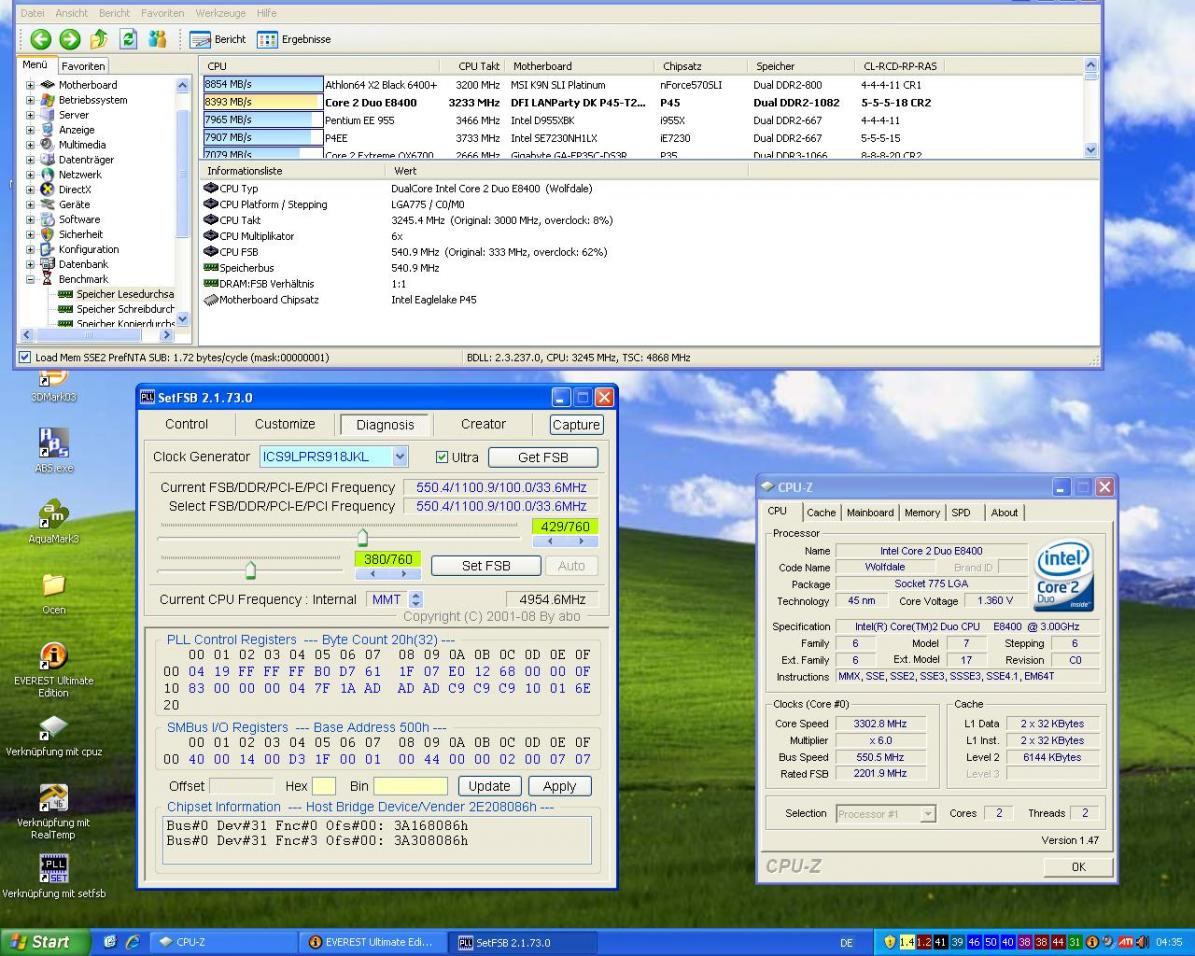Switch to the Memory tab in CPU-Z
This screenshot has height=956, width=1195.
pos(922,512)
